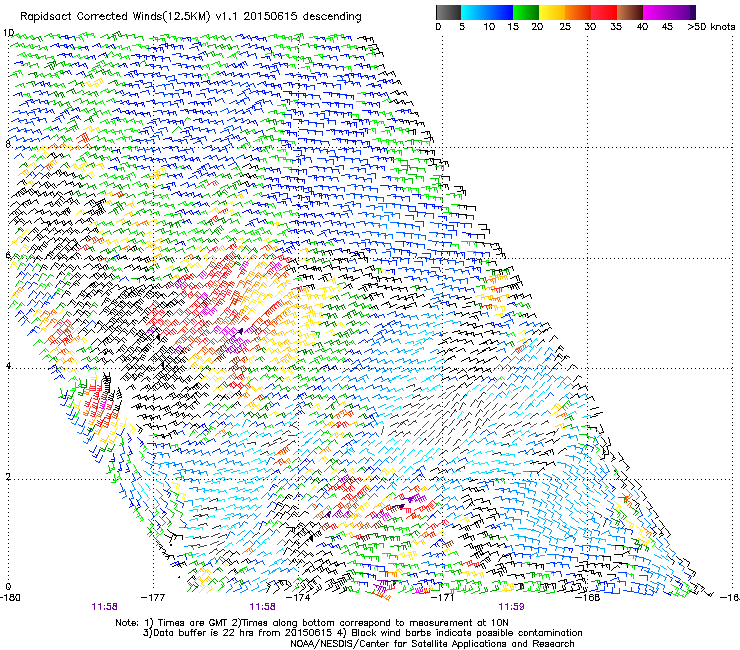Viewport: 740px width, 650px height.
Task: Click the '4' latitude axis label
Action: 8,366
